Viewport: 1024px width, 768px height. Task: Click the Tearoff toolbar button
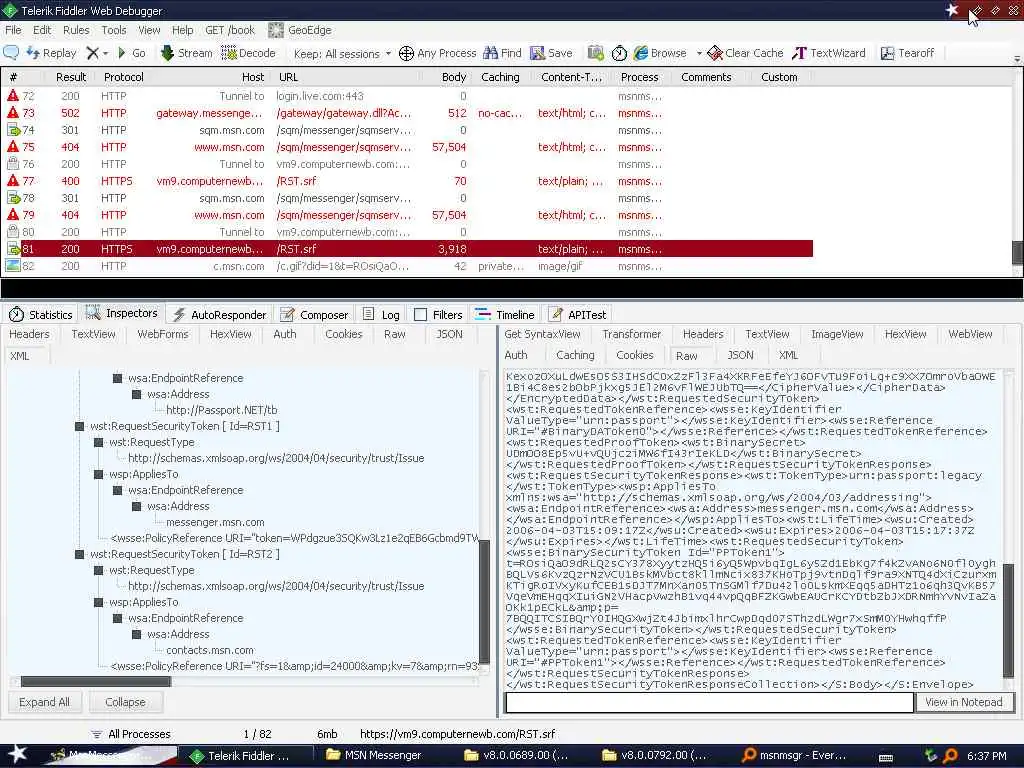pyautogui.click(x=907, y=54)
